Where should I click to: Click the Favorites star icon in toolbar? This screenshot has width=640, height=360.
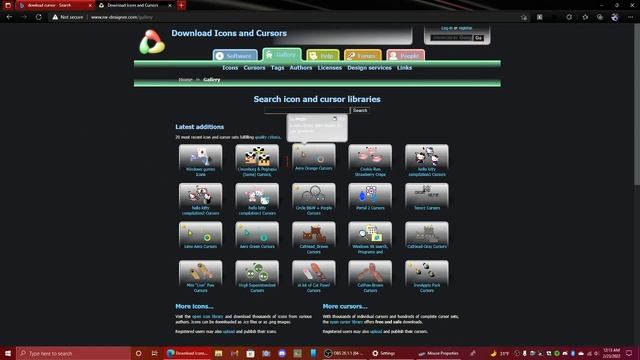(x=585, y=17)
